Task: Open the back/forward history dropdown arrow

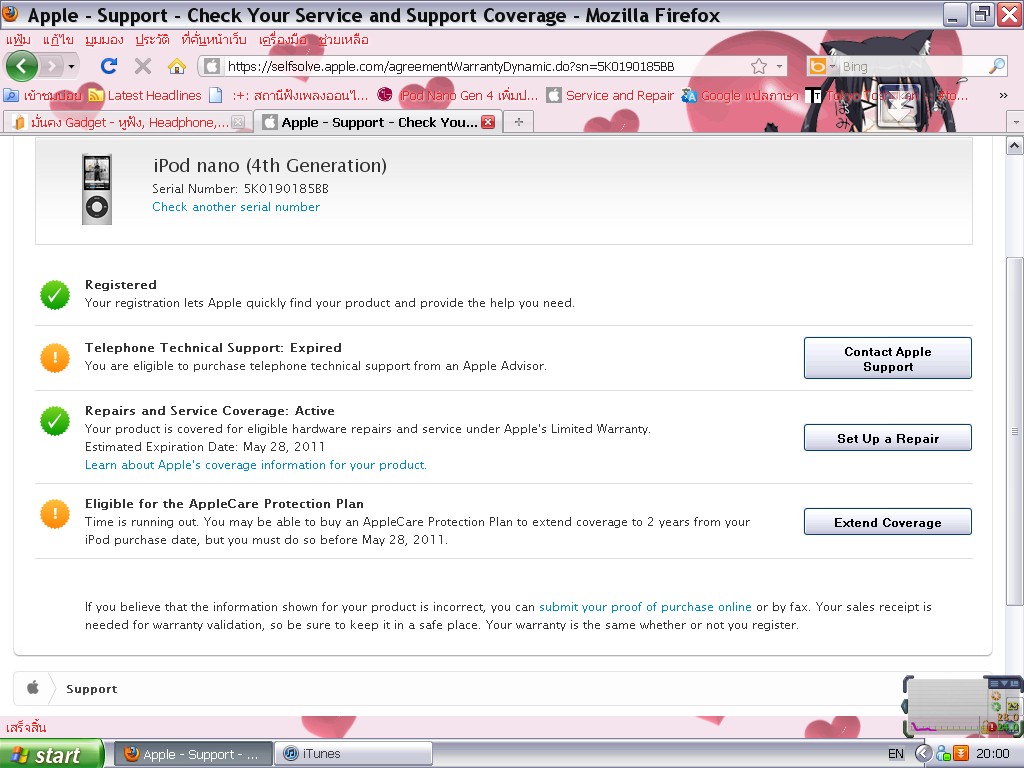Action: (71, 66)
